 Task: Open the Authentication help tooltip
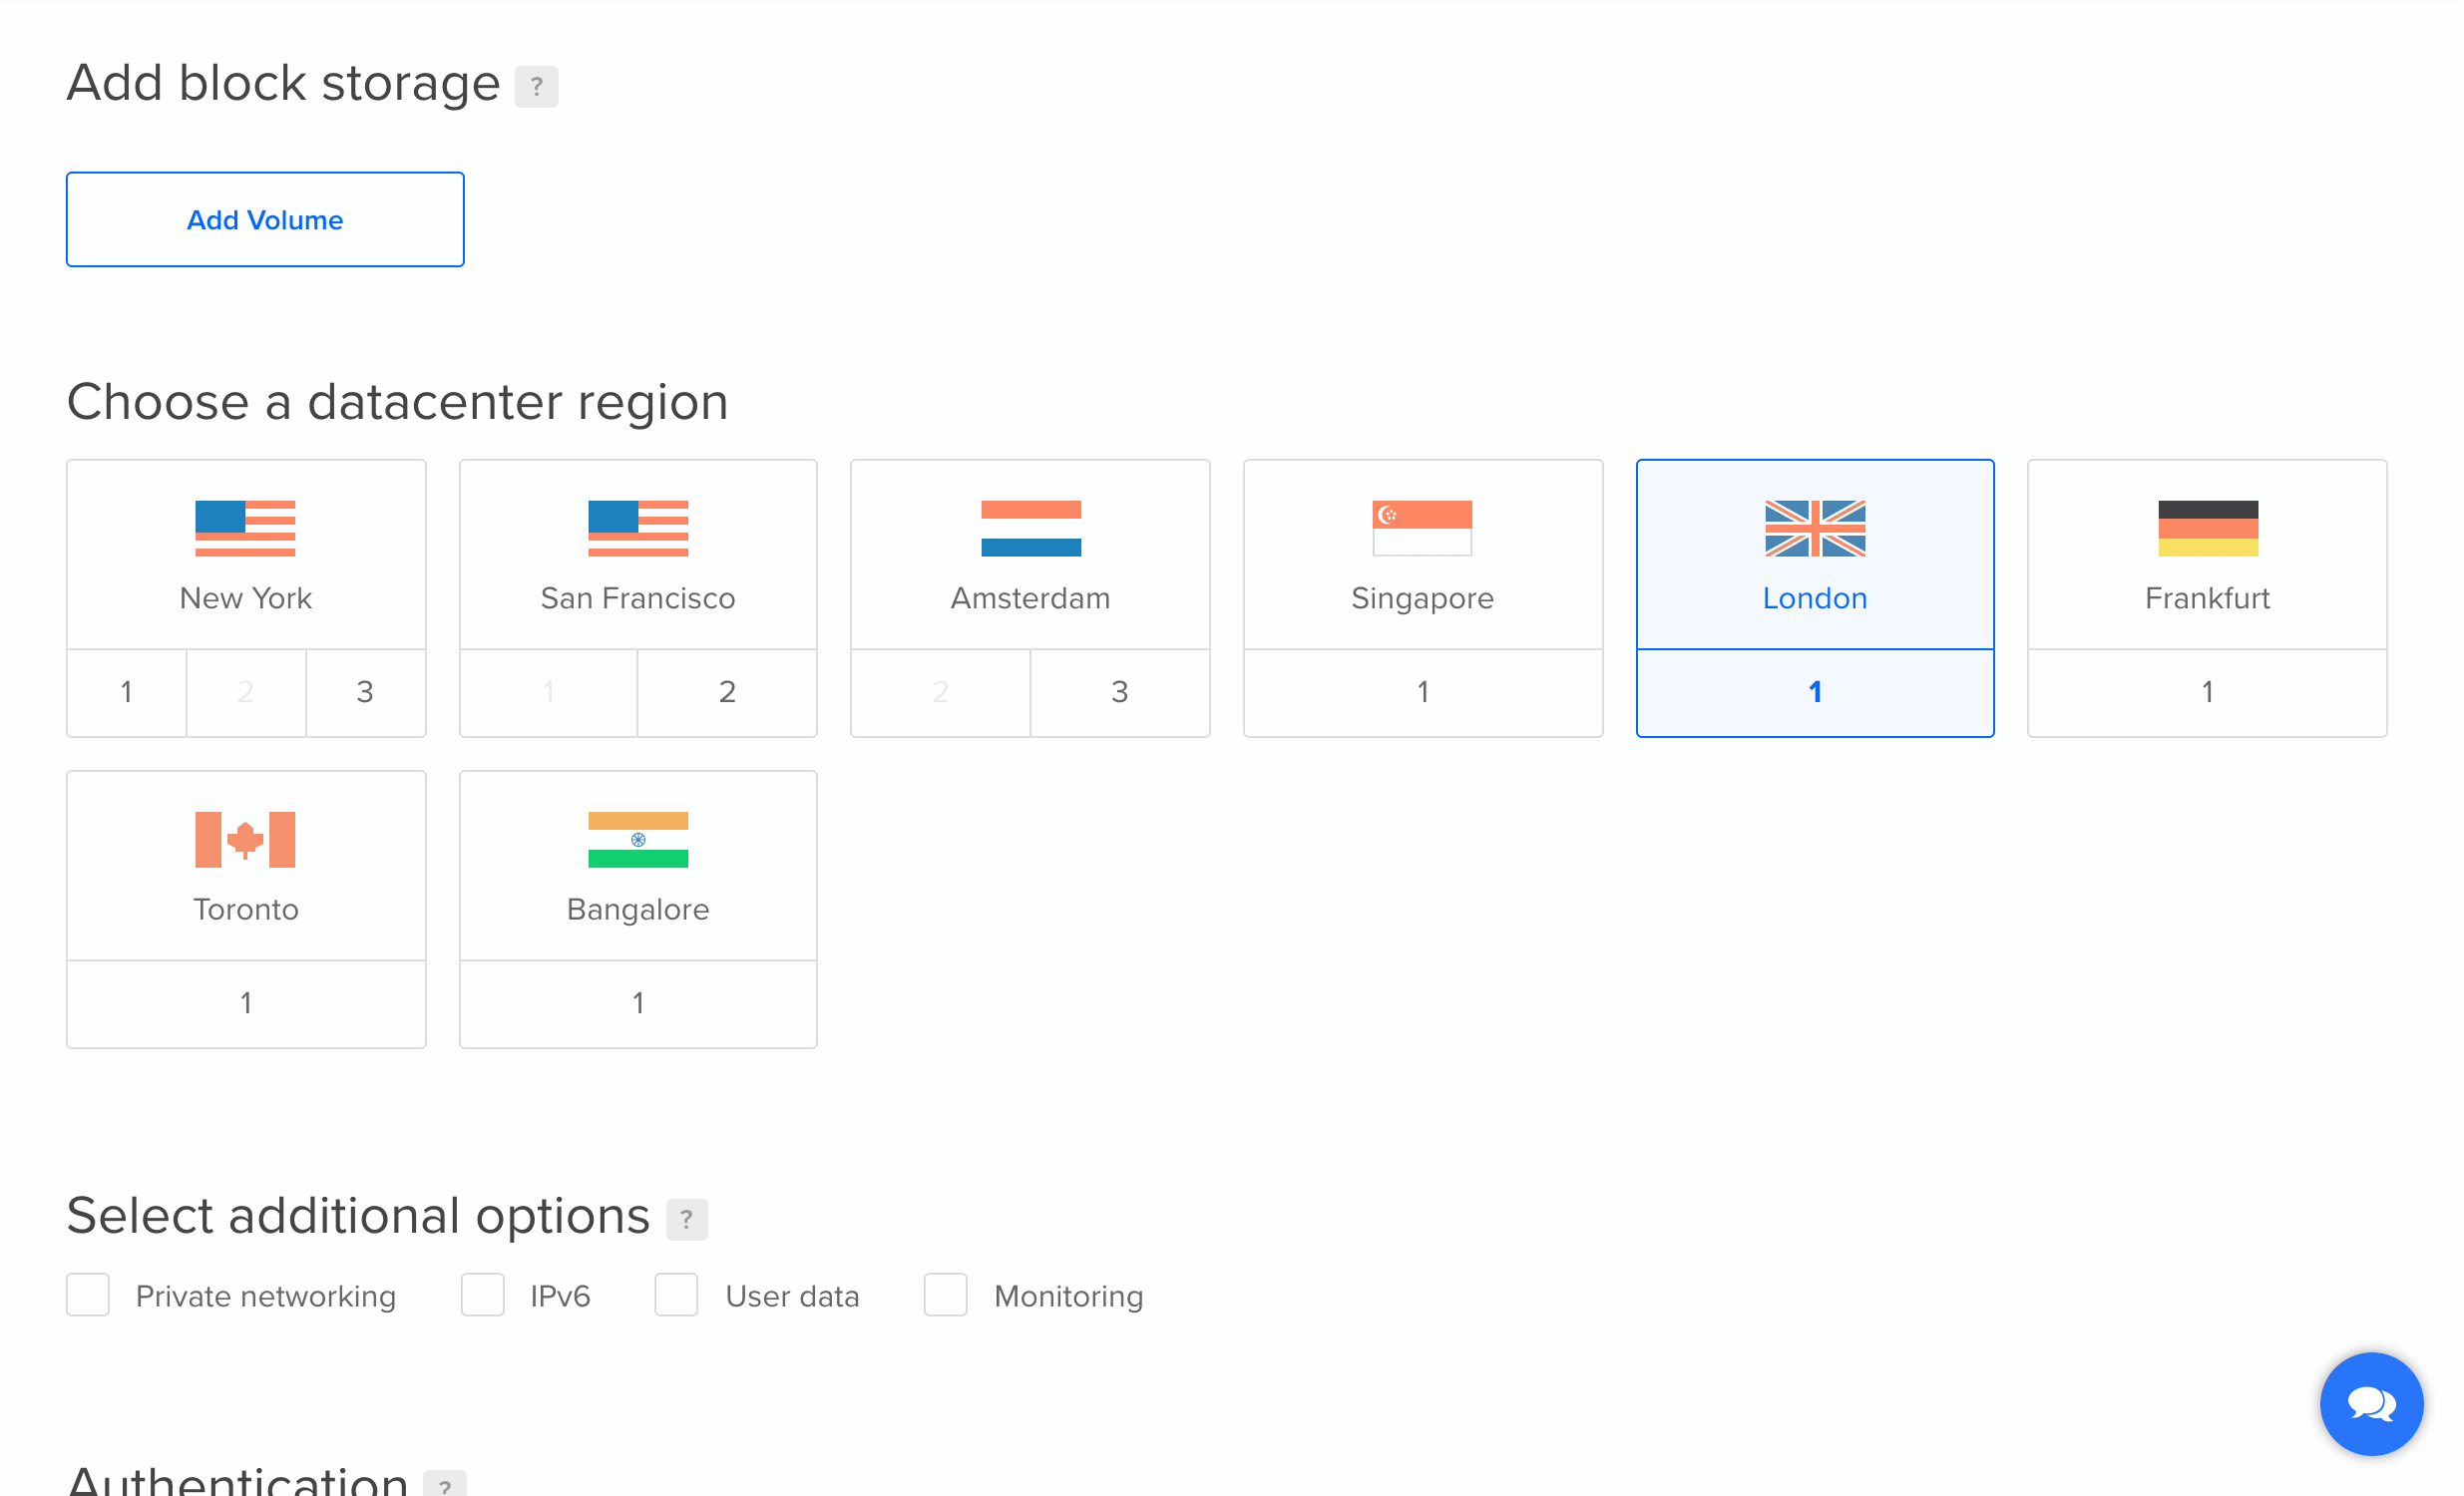point(446,1487)
